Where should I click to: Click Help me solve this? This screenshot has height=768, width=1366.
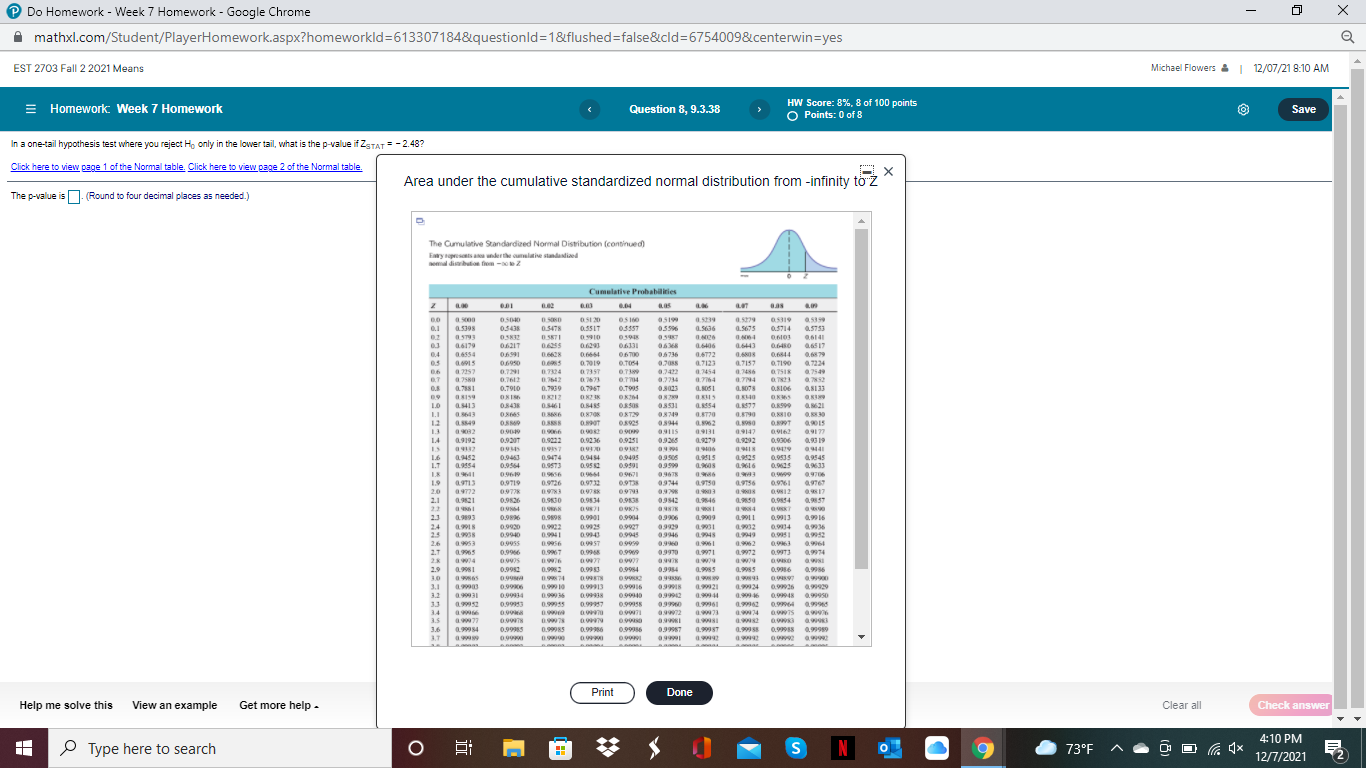coord(66,705)
